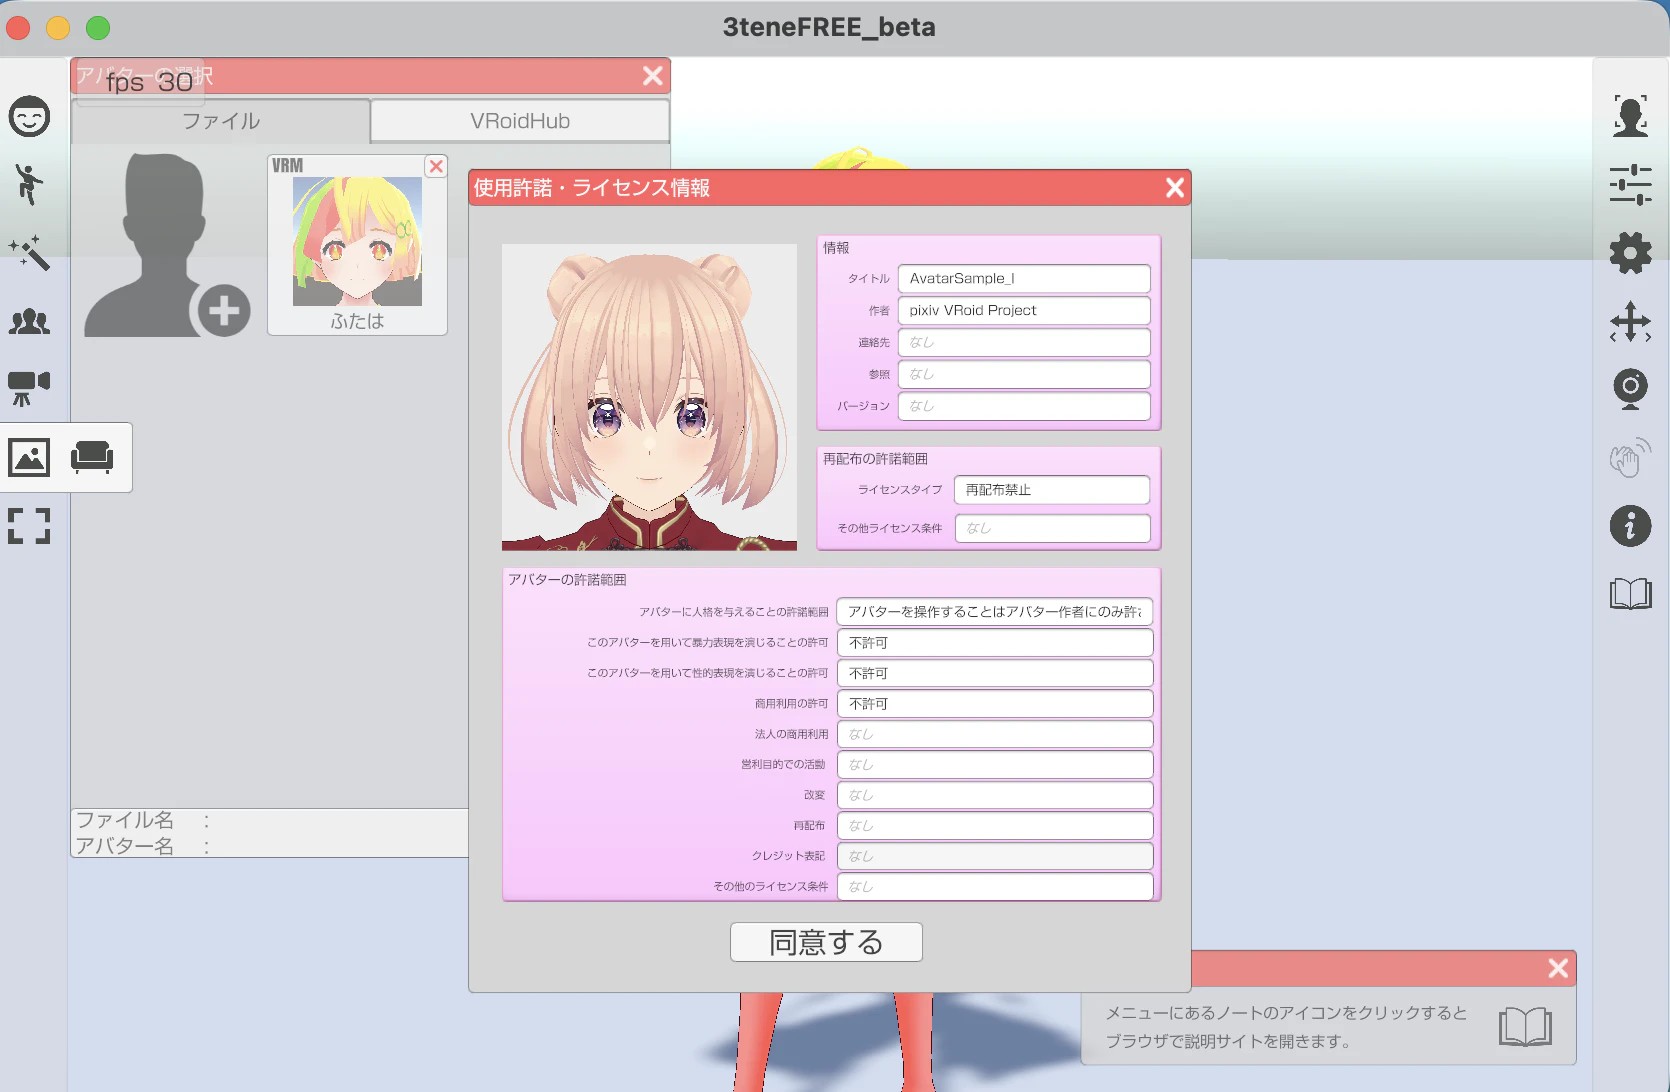Click the クレジット表記 credit field
This screenshot has height=1092, width=1670.
click(x=995, y=856)
